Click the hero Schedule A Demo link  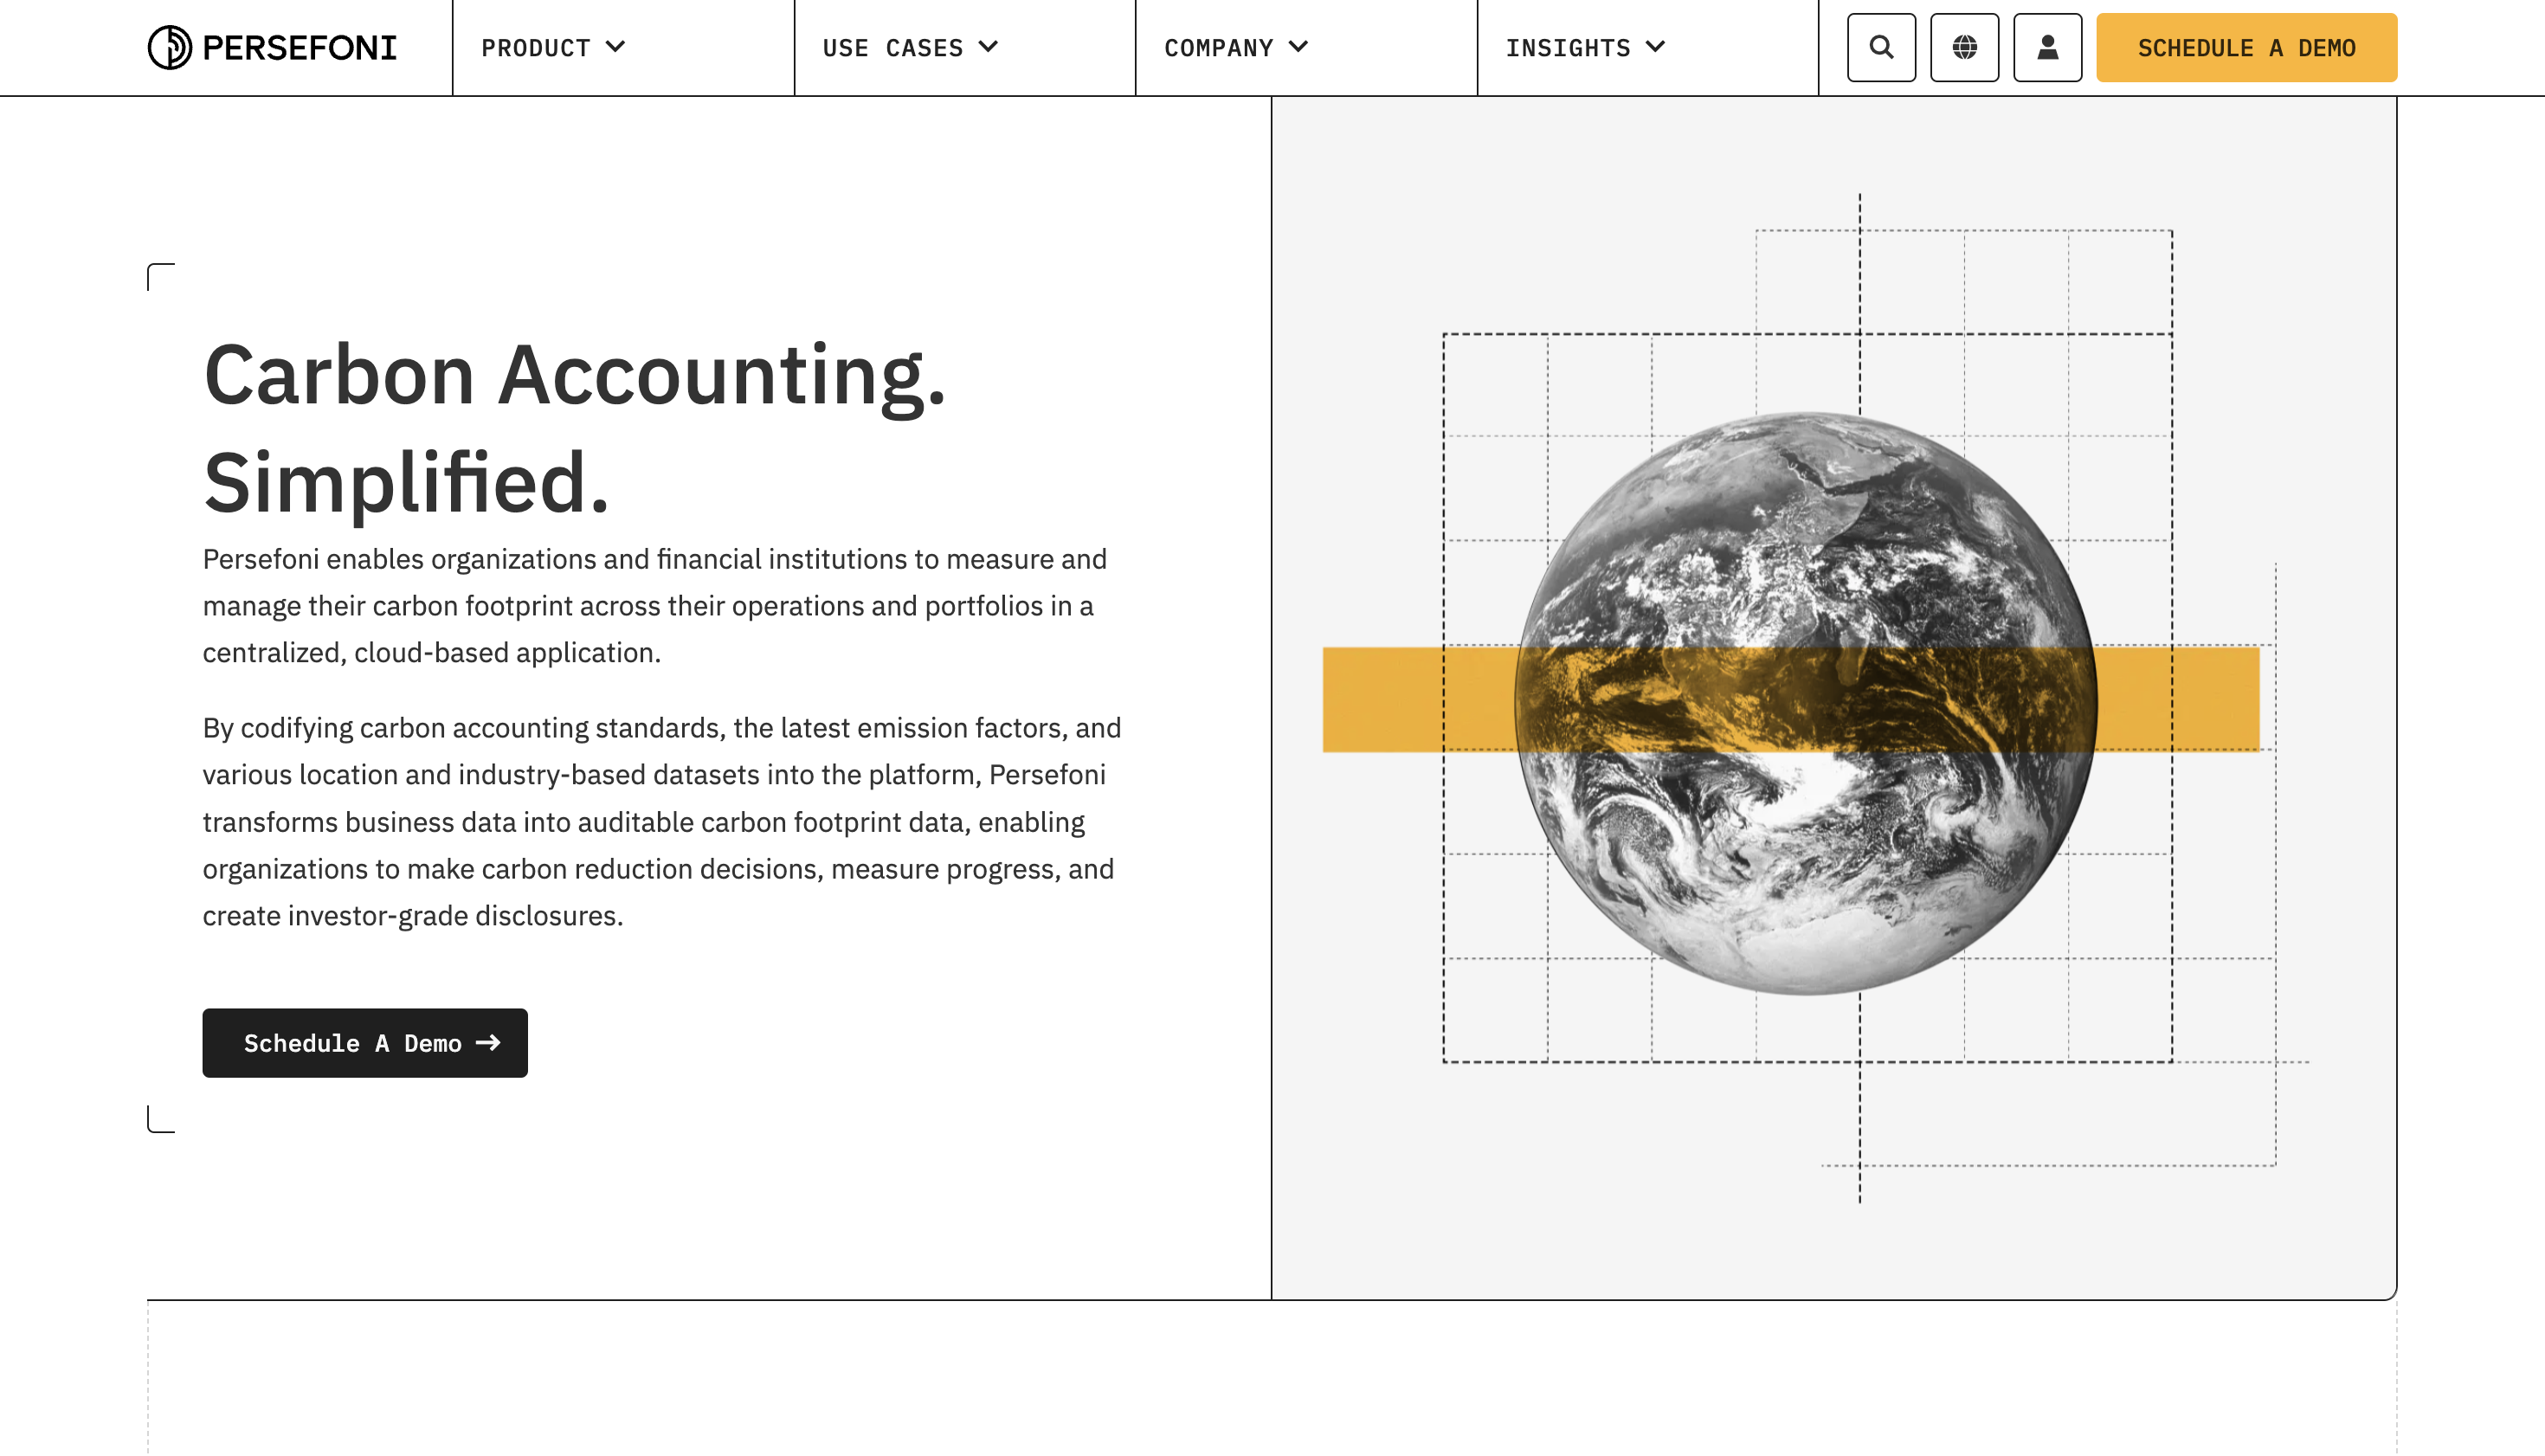(x=364, y=1043)
